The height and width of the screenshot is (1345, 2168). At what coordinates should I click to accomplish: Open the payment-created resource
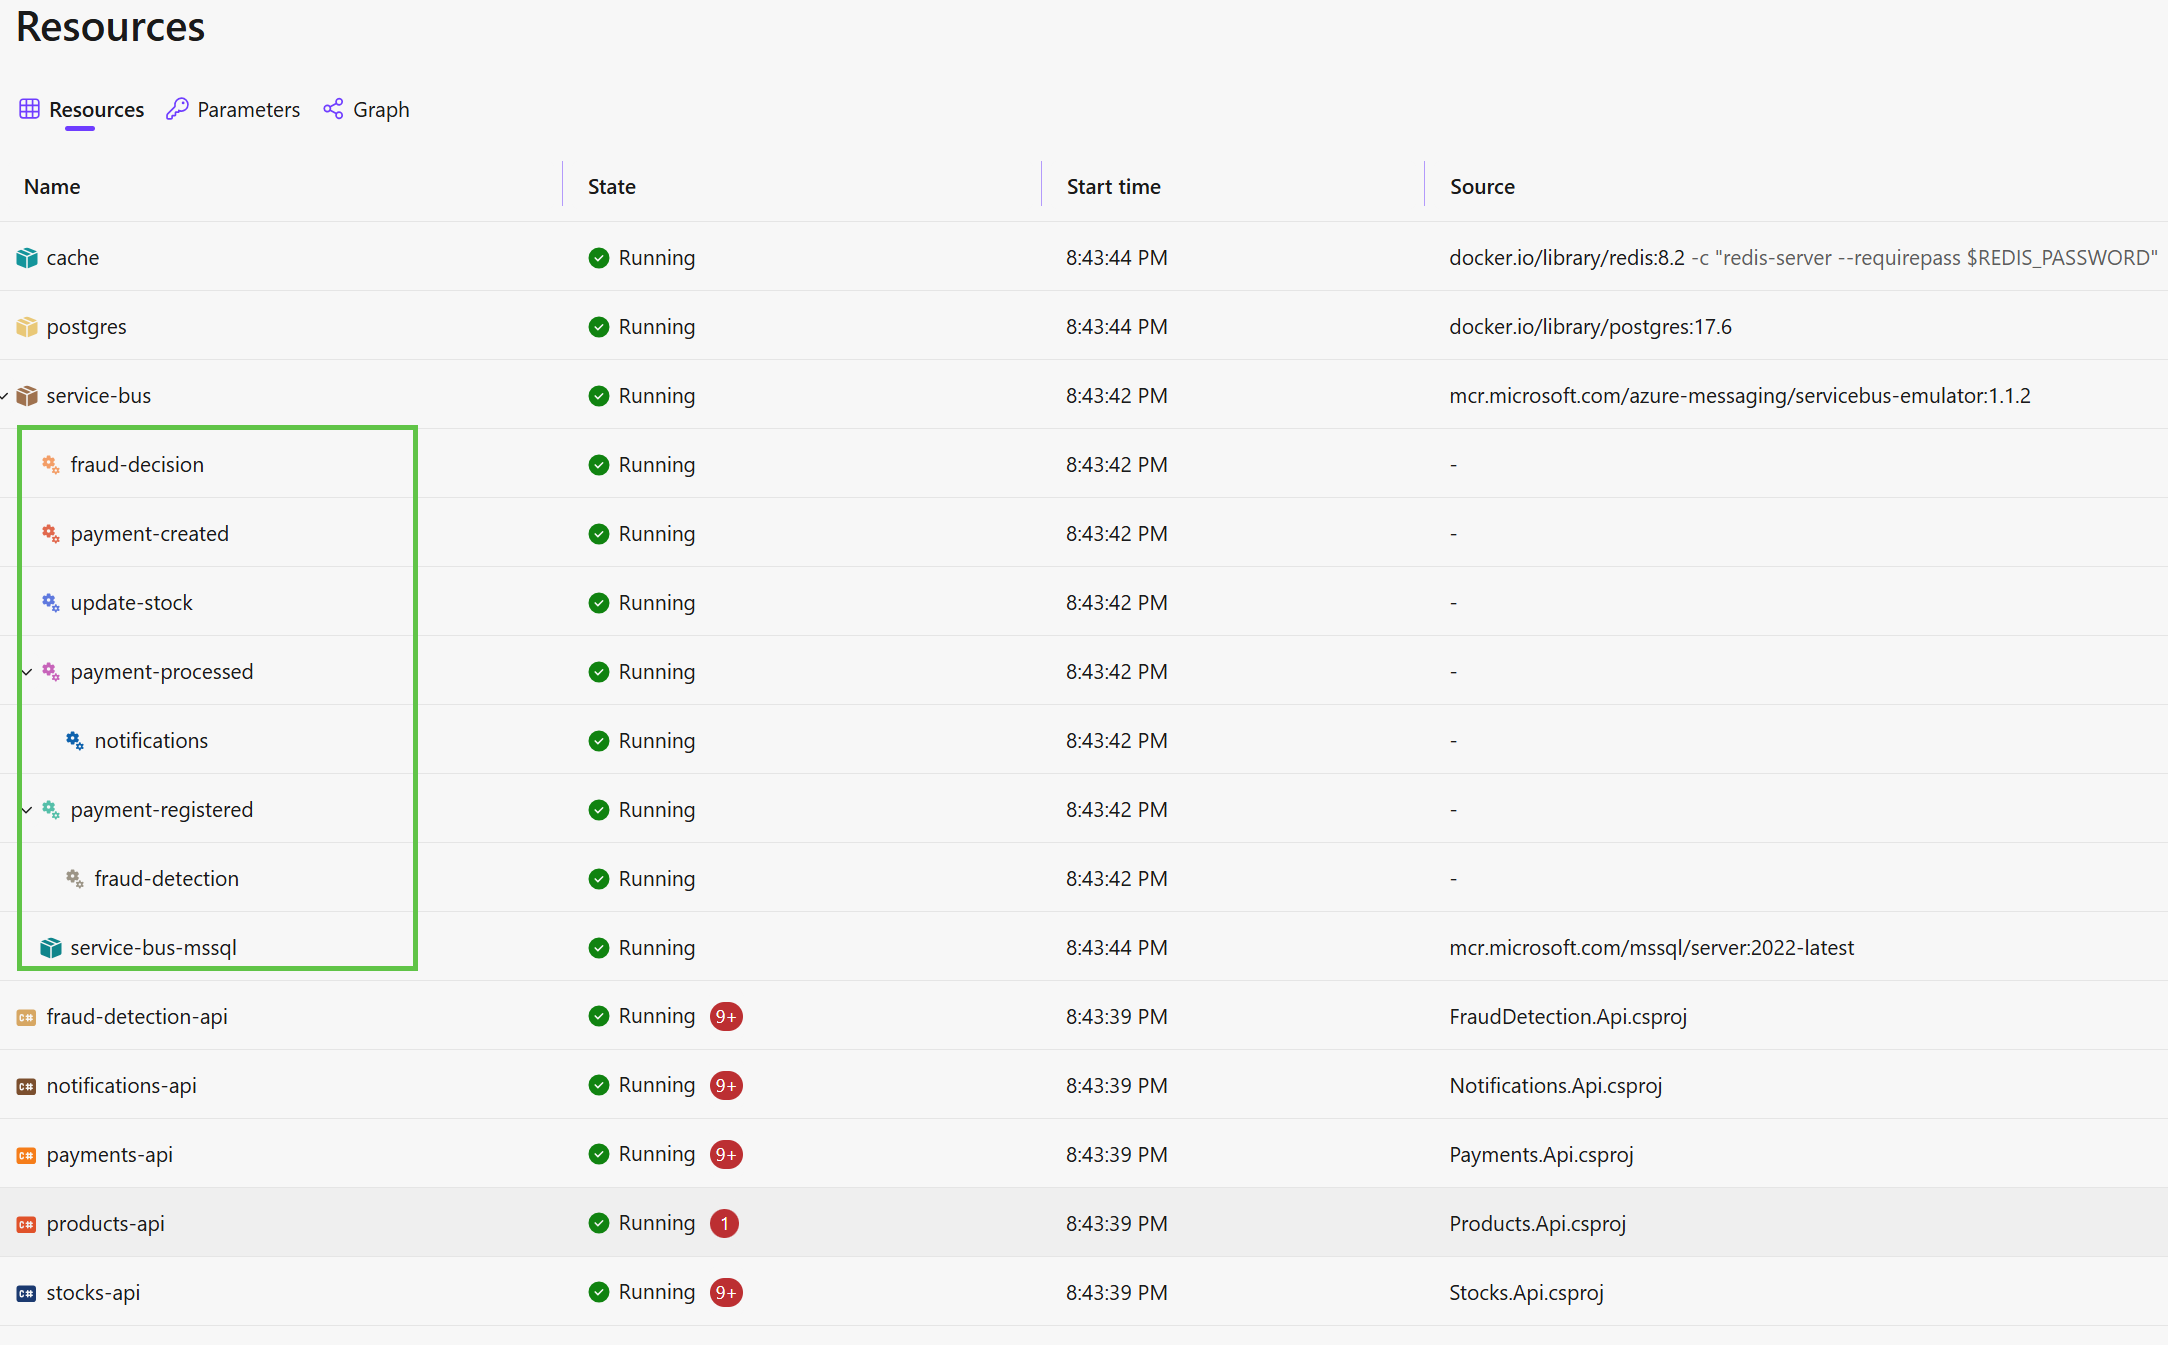(x=149, y=533)
